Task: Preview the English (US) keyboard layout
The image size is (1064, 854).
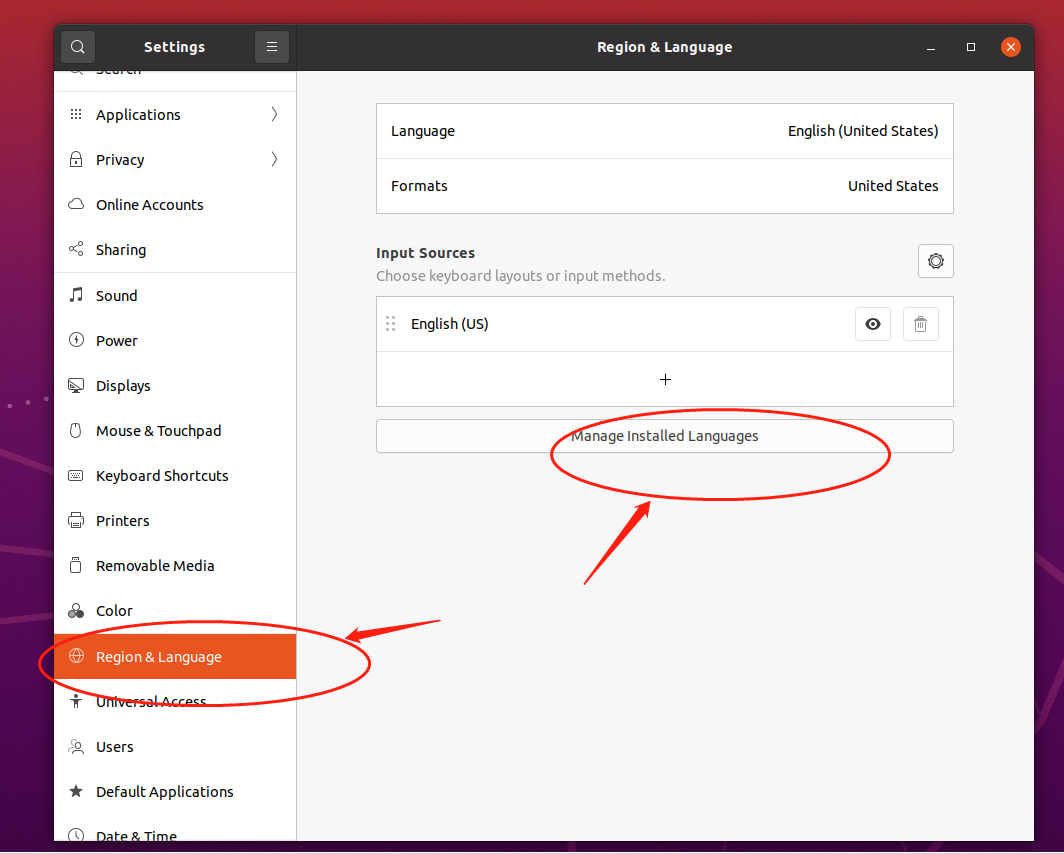Action: click(872, 323)
